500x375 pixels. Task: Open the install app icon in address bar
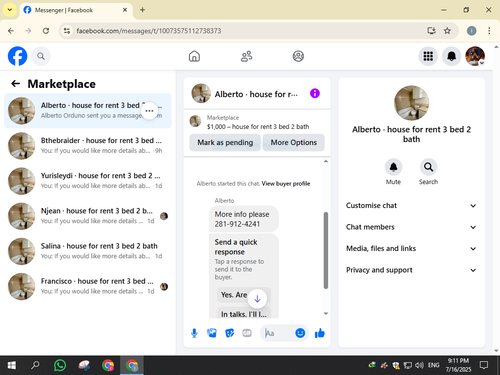coord(431,31)
